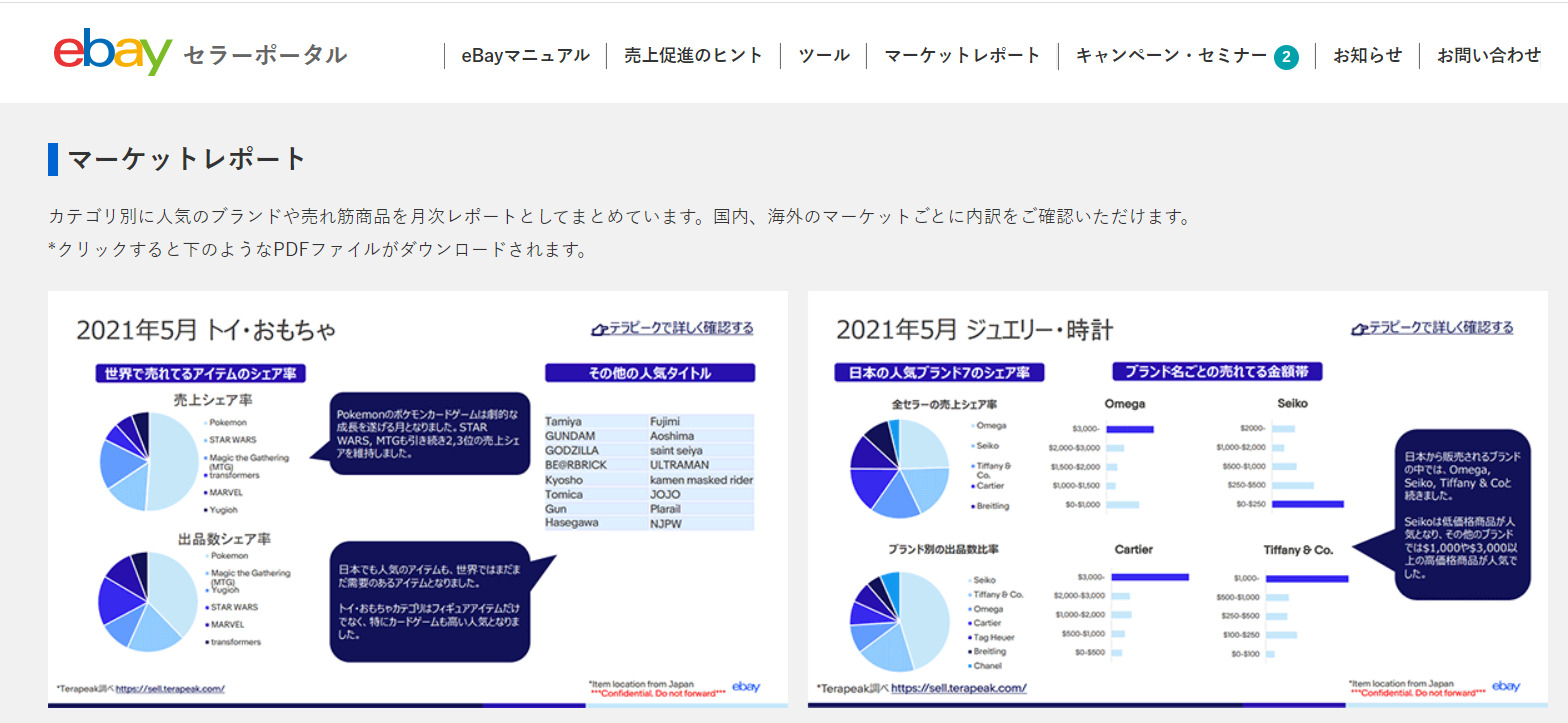Open the お問い合わせ menu item
The width and height of the screenshot is (1568, 723).
coord(1489,56)
